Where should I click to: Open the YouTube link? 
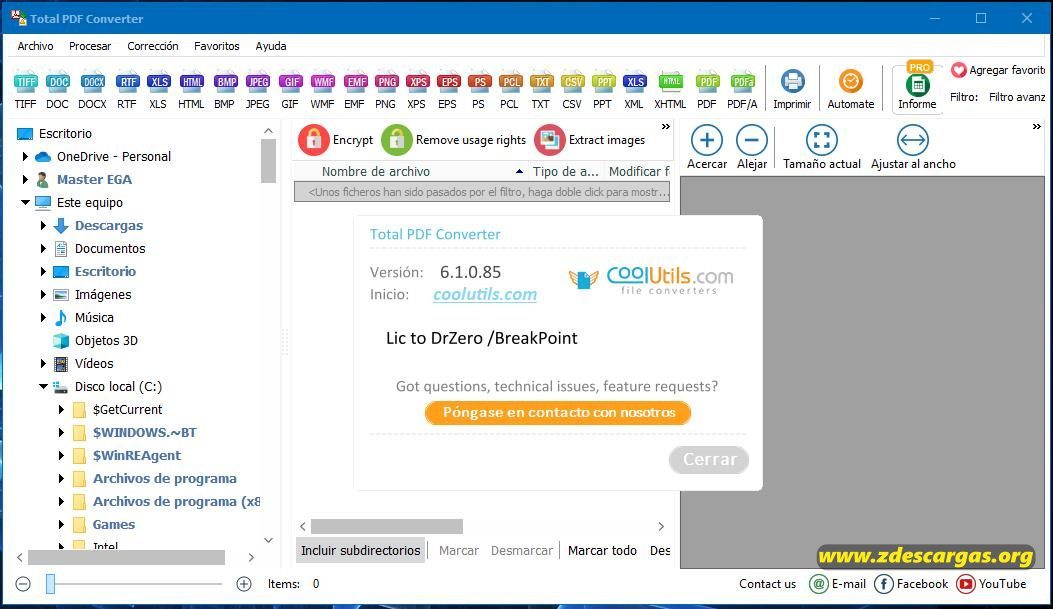point(992,584)
